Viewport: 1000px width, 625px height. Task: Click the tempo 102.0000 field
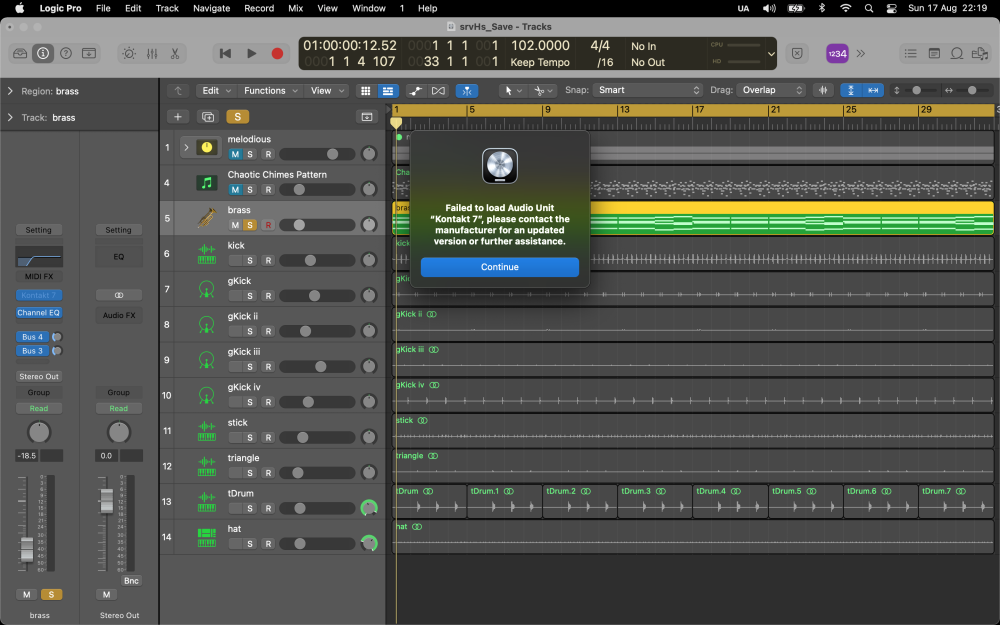click(540, 46)
